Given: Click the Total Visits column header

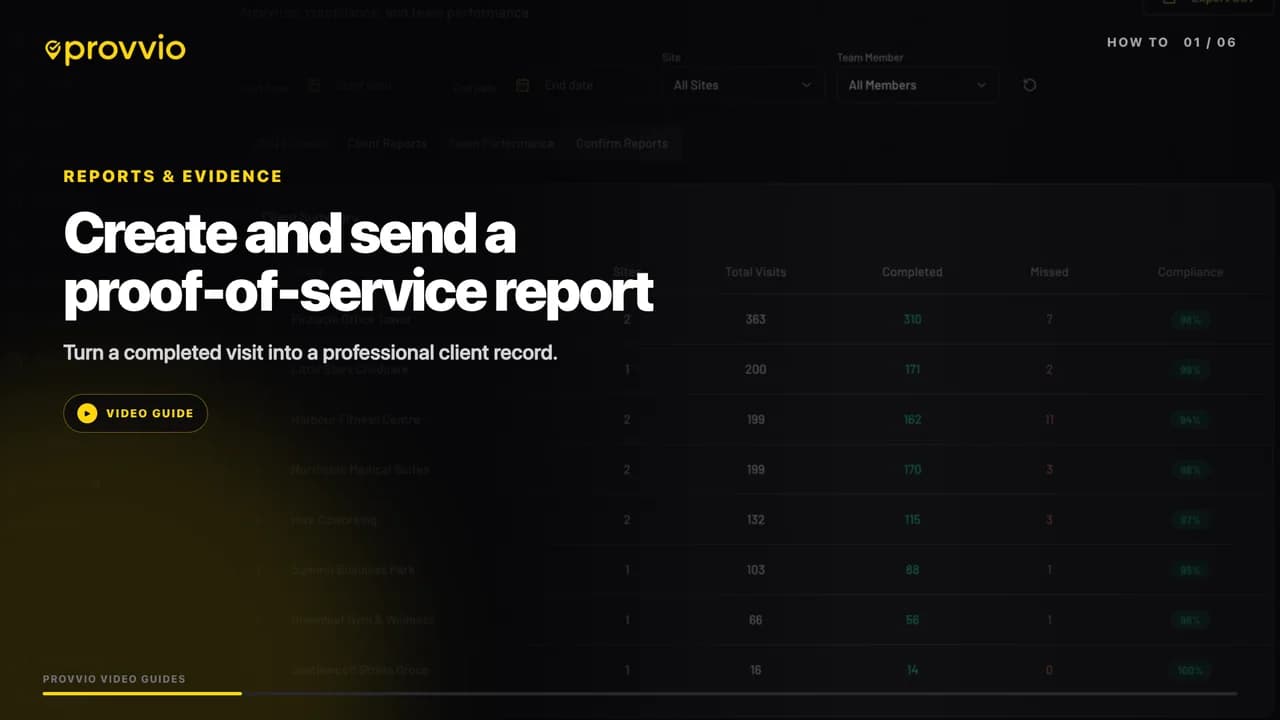Looking at the screenshot, I should pyautogui.click(x=756, y=272).
